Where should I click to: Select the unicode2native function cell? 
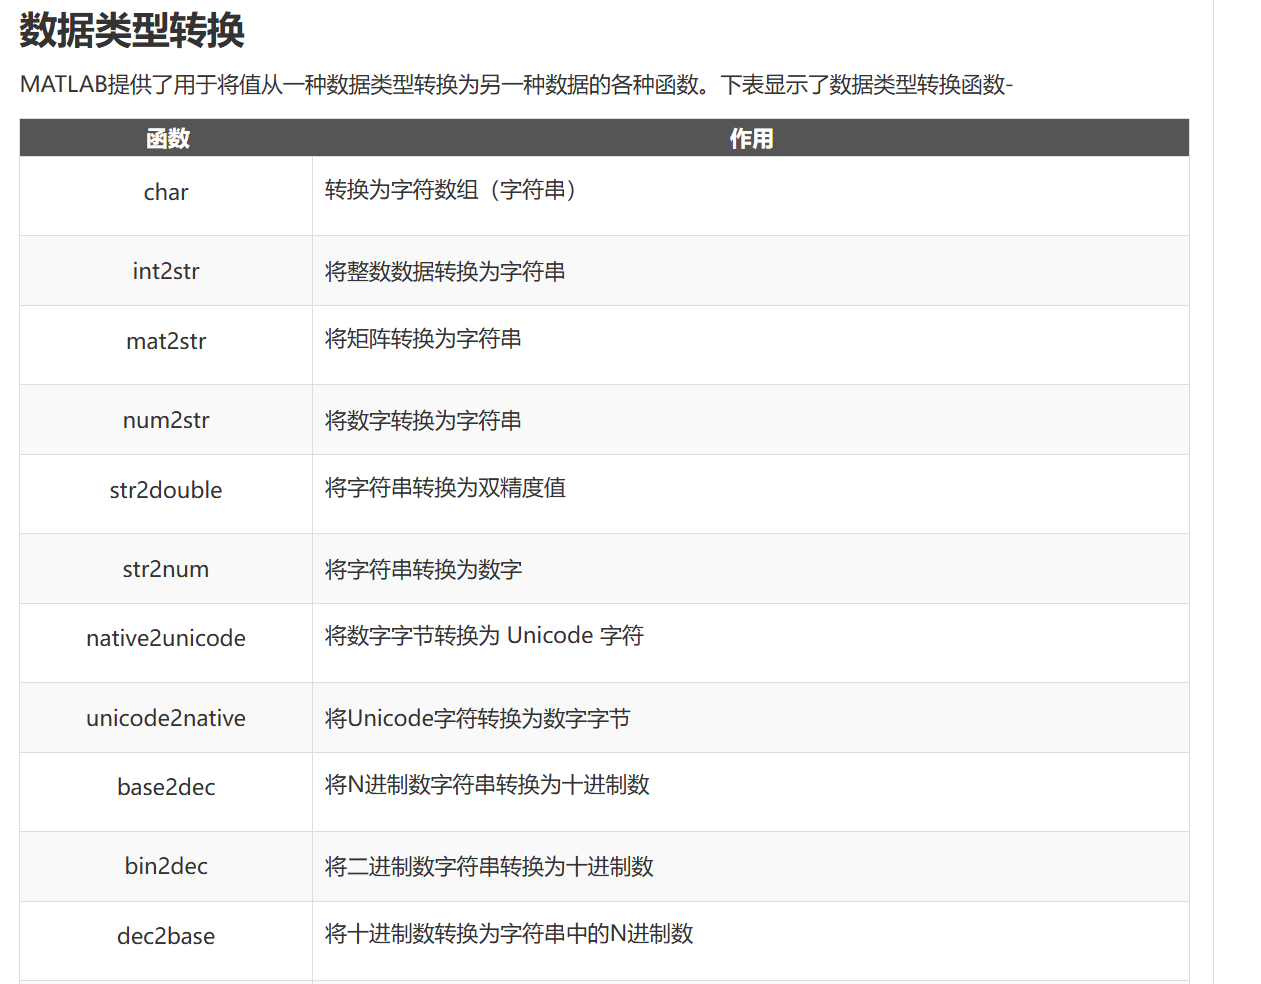(166, 718)
